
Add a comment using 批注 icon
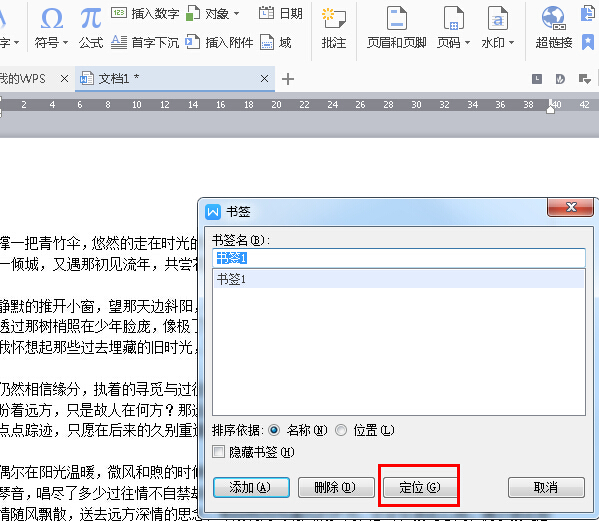coord(333,18)
